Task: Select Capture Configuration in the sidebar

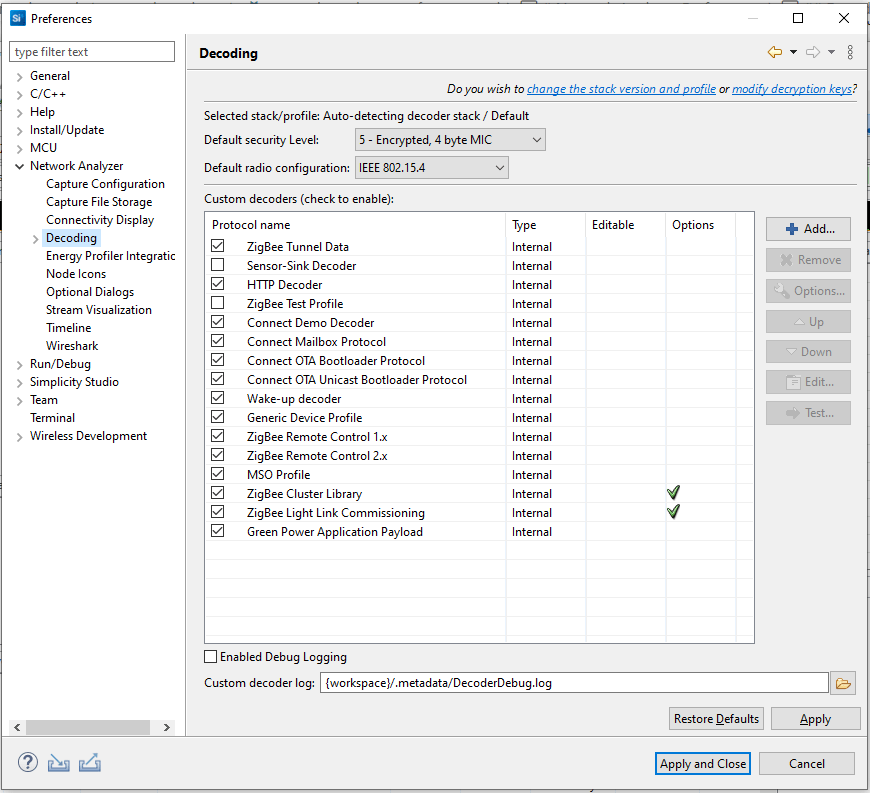Action: point(105,183)
